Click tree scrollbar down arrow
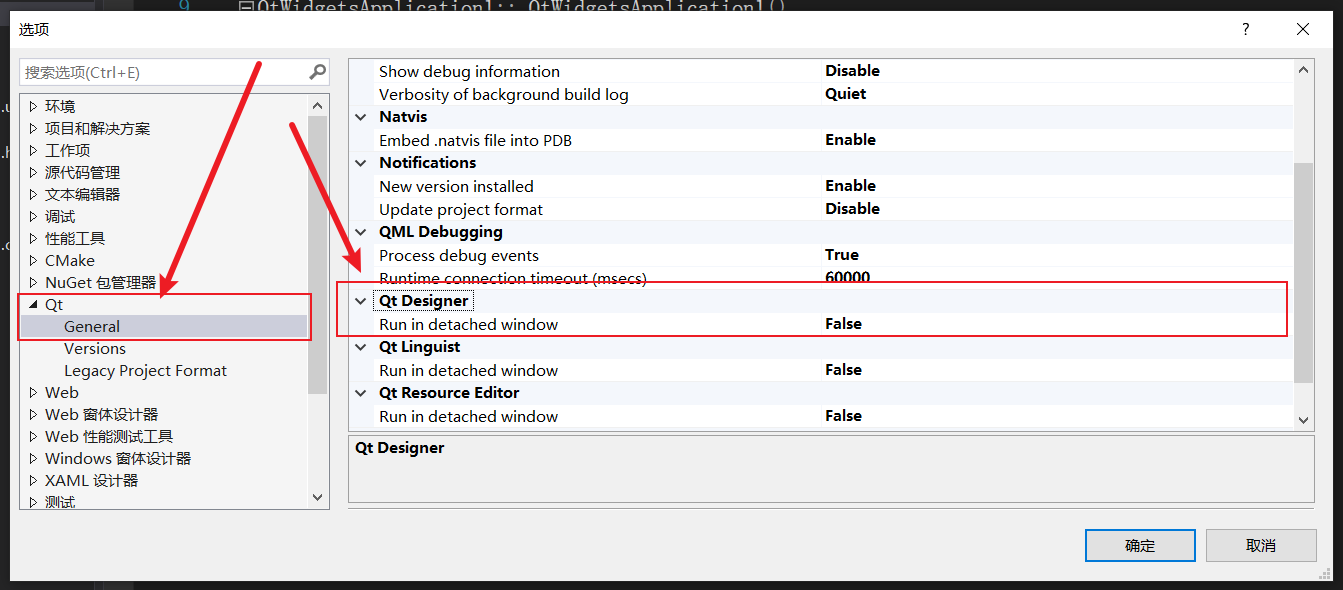Viewport: 1343px width, 590px height. tap(318, 497)
